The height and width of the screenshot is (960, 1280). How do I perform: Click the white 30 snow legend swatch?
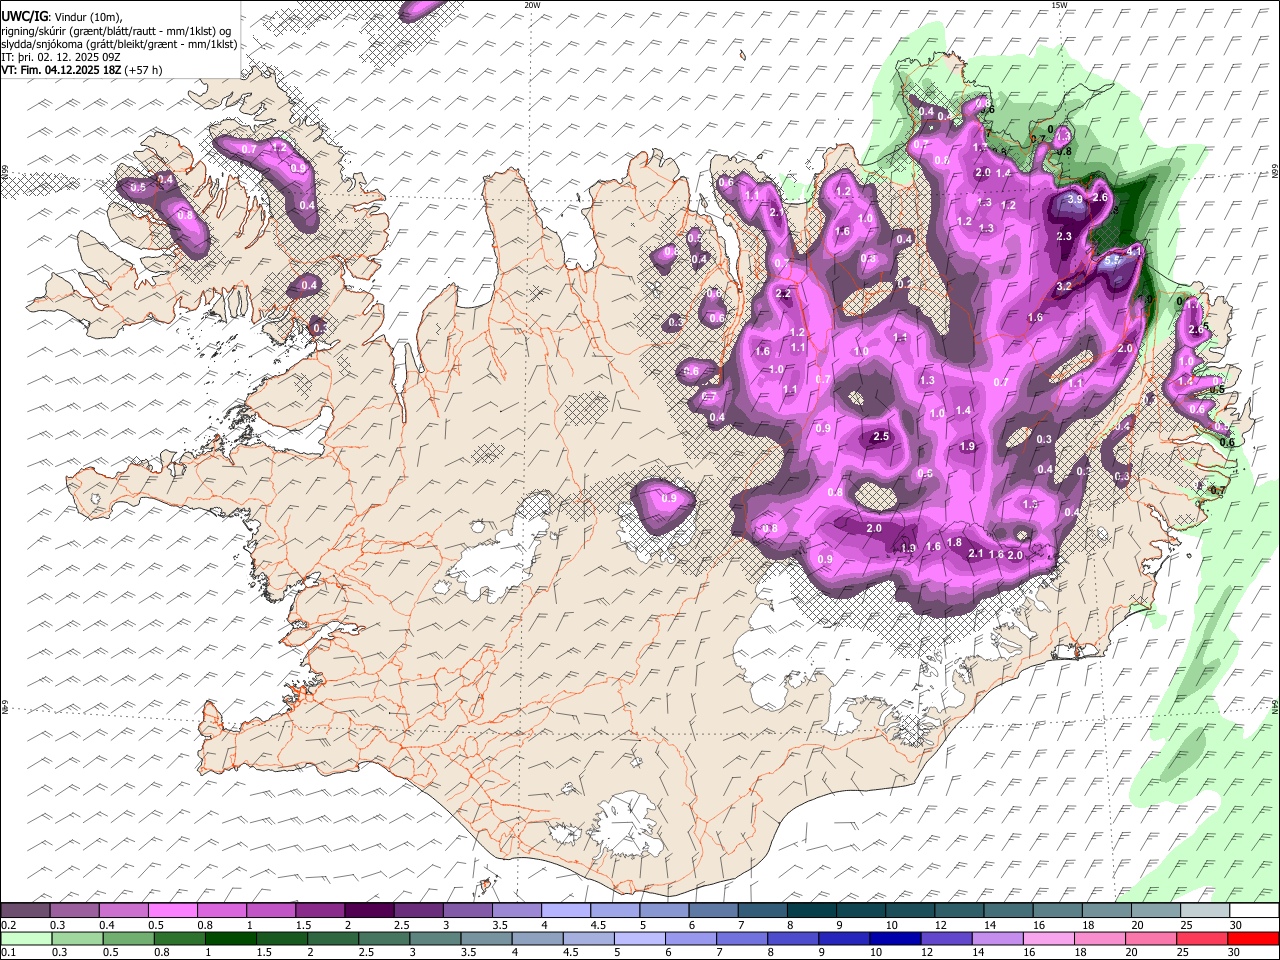point(1254,910)
